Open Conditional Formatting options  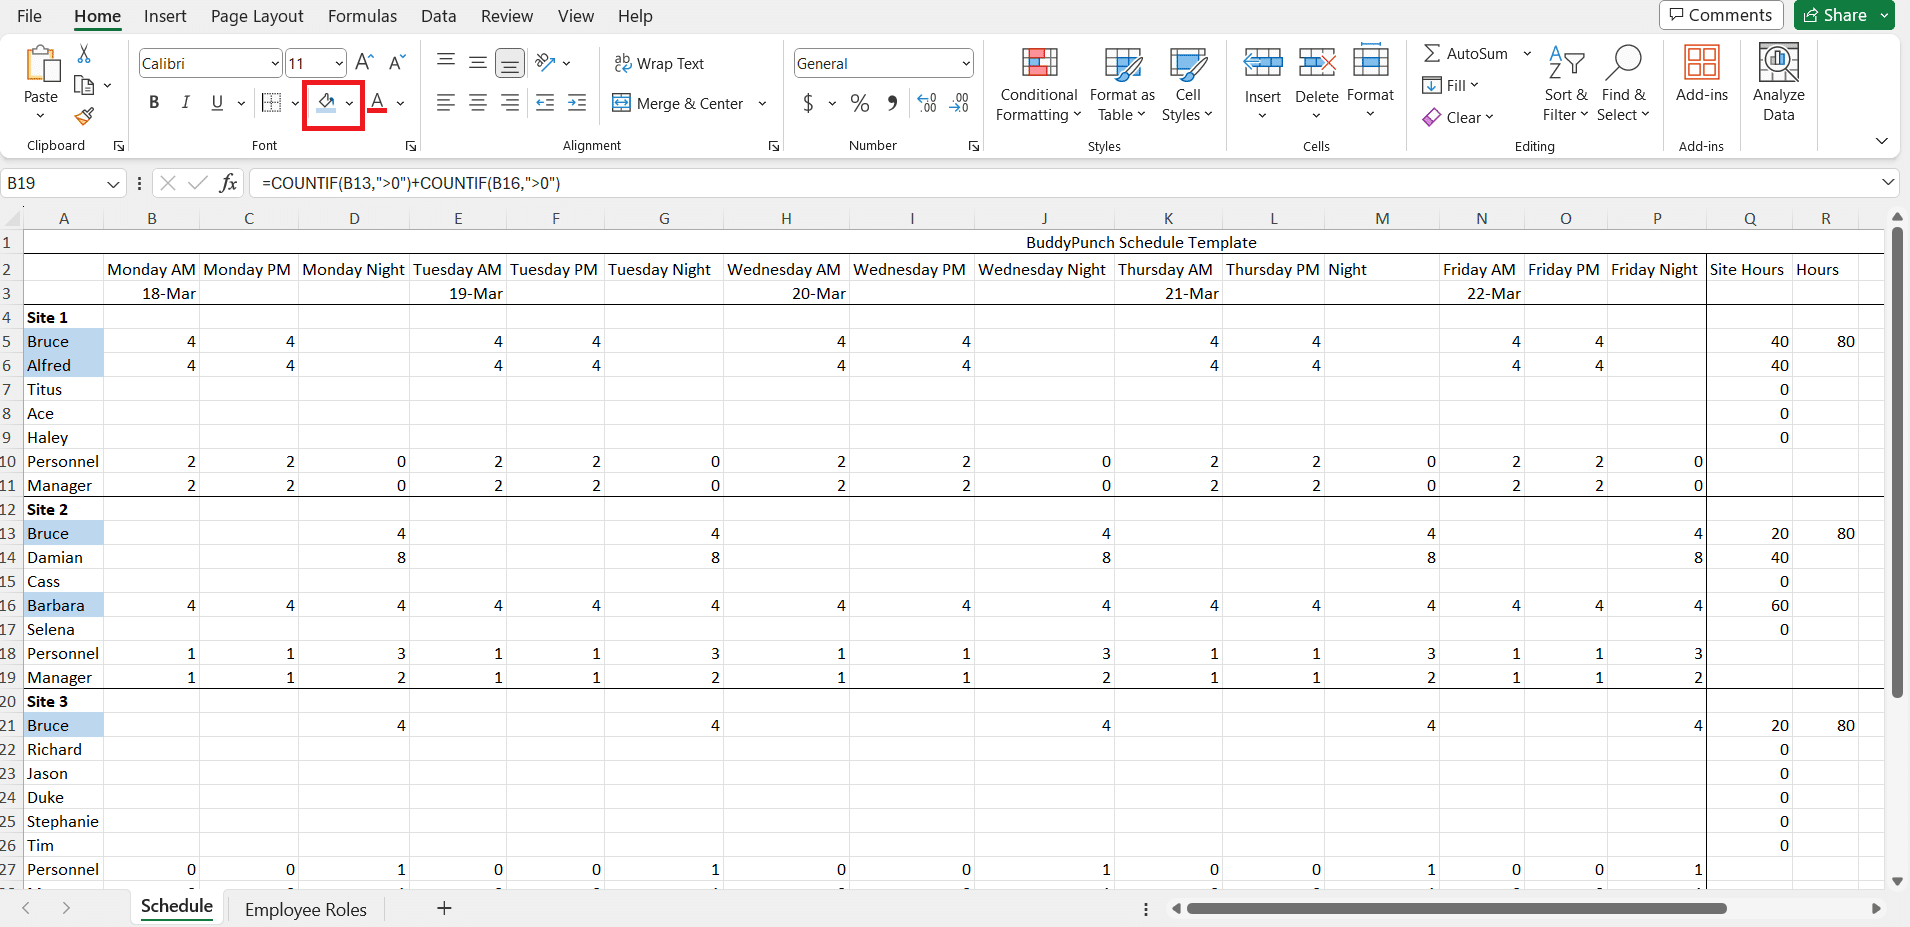(x=1037, y=87)
